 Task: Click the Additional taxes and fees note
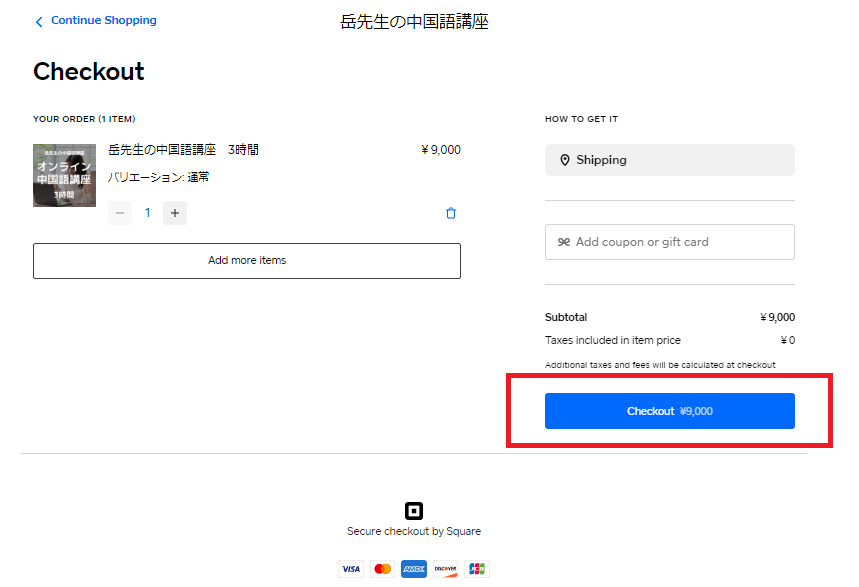[660, 365]
